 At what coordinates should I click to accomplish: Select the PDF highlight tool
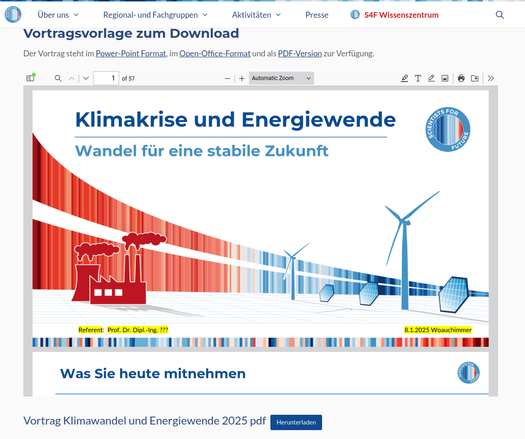click(x=404, y=78)
